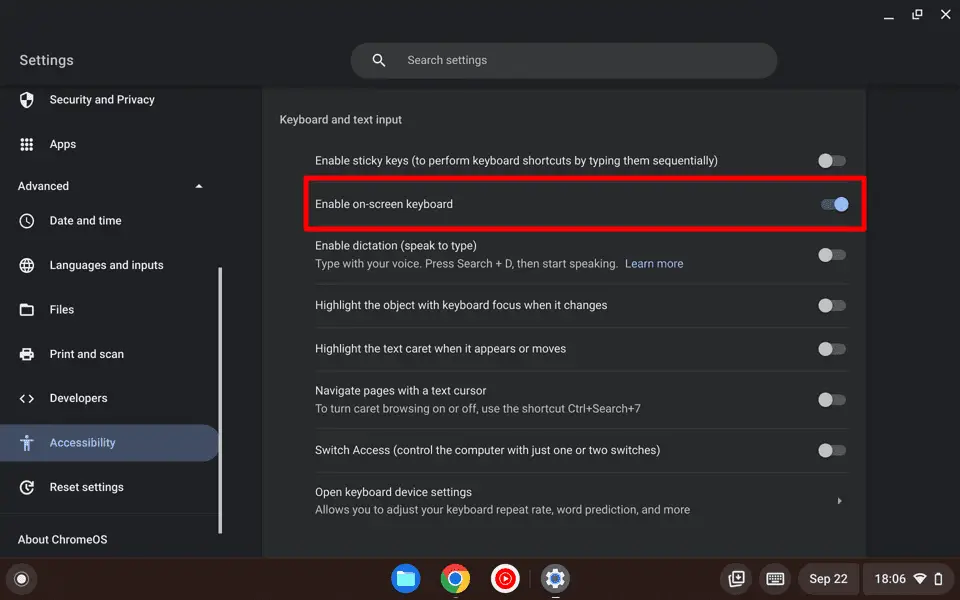
Task: Launch Chrome from the shelf
Action: coord(455,579)
